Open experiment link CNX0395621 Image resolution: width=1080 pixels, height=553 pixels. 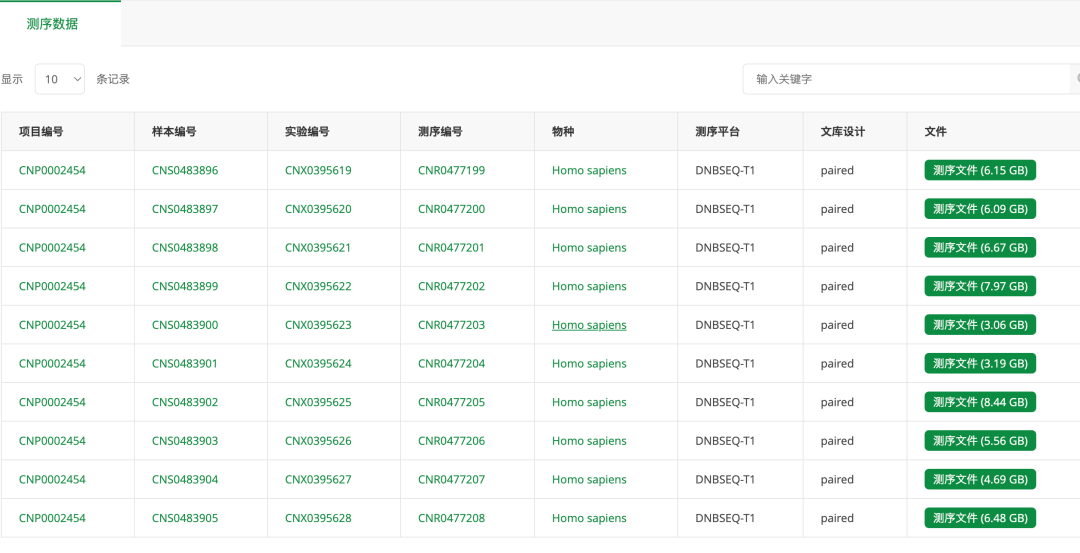tap(318, 247)
